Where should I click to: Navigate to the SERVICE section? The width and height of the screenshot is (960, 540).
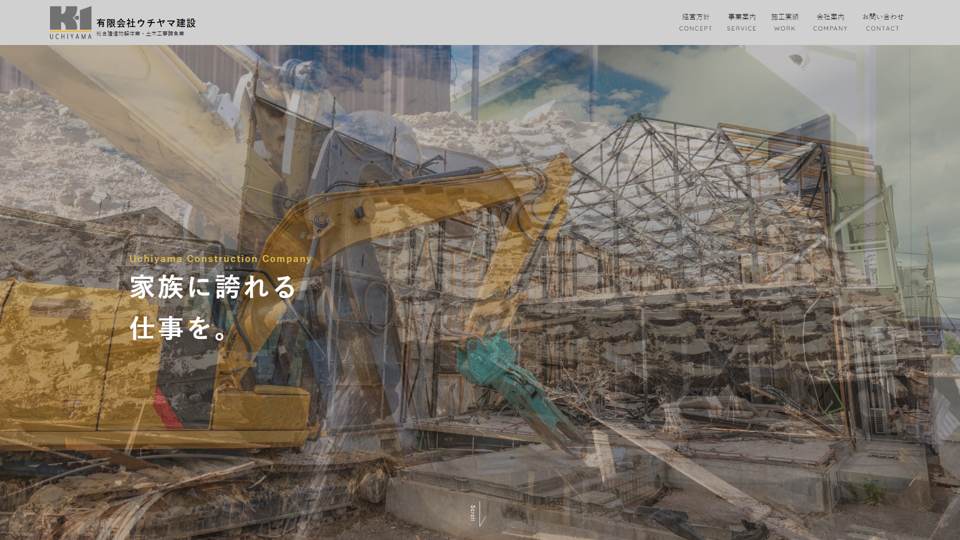741,29
